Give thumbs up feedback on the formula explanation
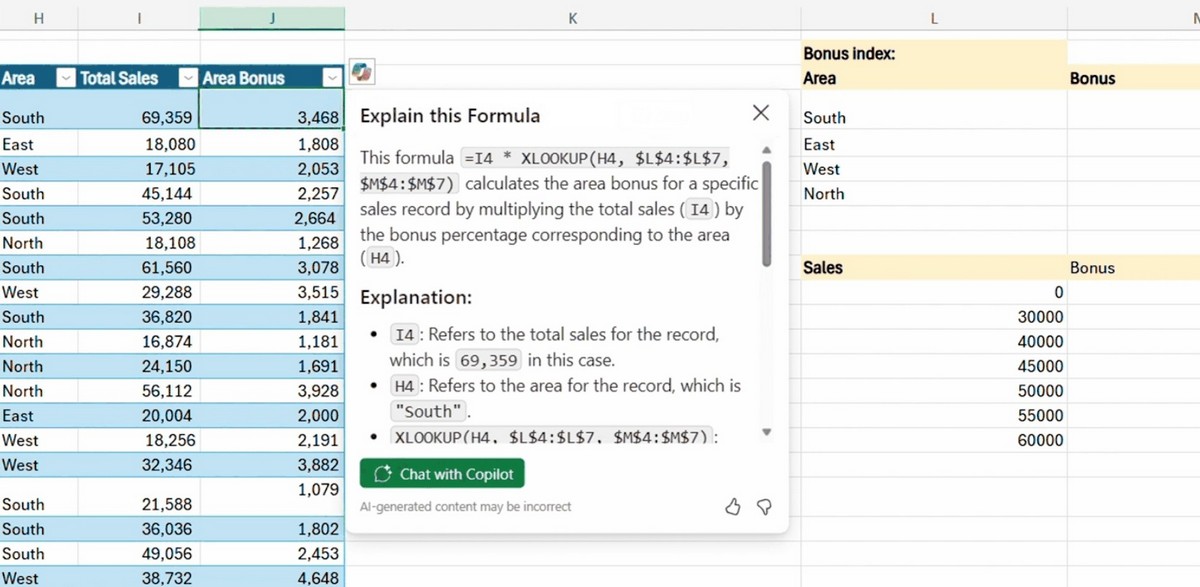The height and width of the screenshot is (587, 1200). [x=733, y=507]
